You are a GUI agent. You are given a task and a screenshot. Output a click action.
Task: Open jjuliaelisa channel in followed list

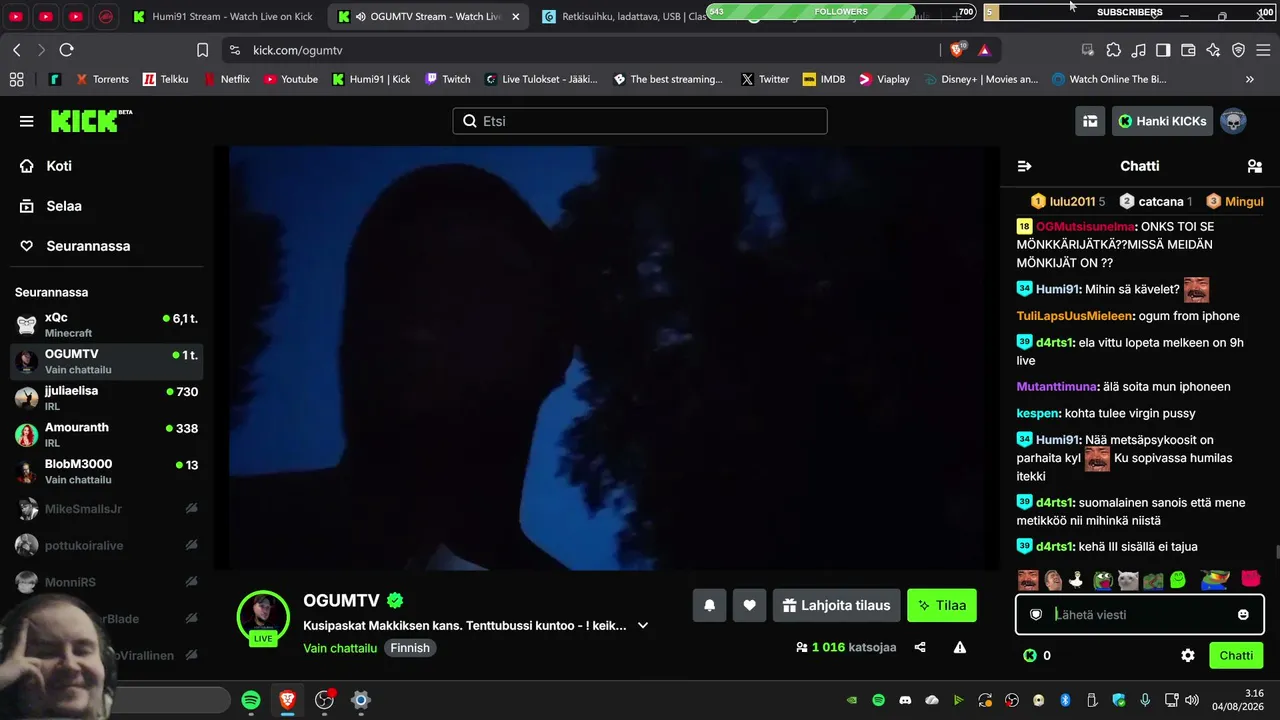(x=106, y=398)
